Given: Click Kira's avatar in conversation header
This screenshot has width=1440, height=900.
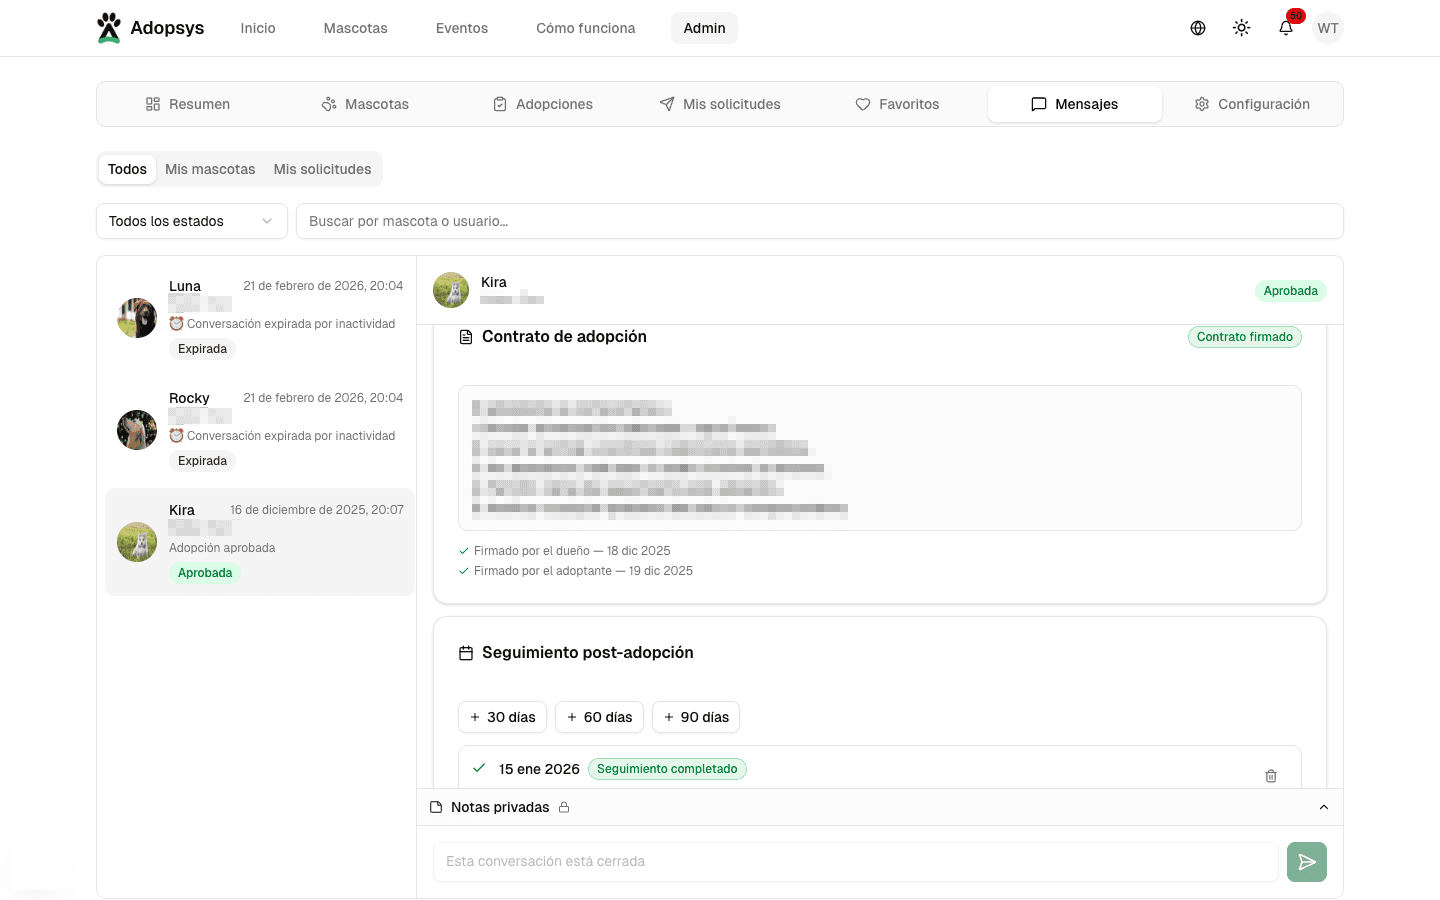Looking at the screenshot, I should pos(451,290).
